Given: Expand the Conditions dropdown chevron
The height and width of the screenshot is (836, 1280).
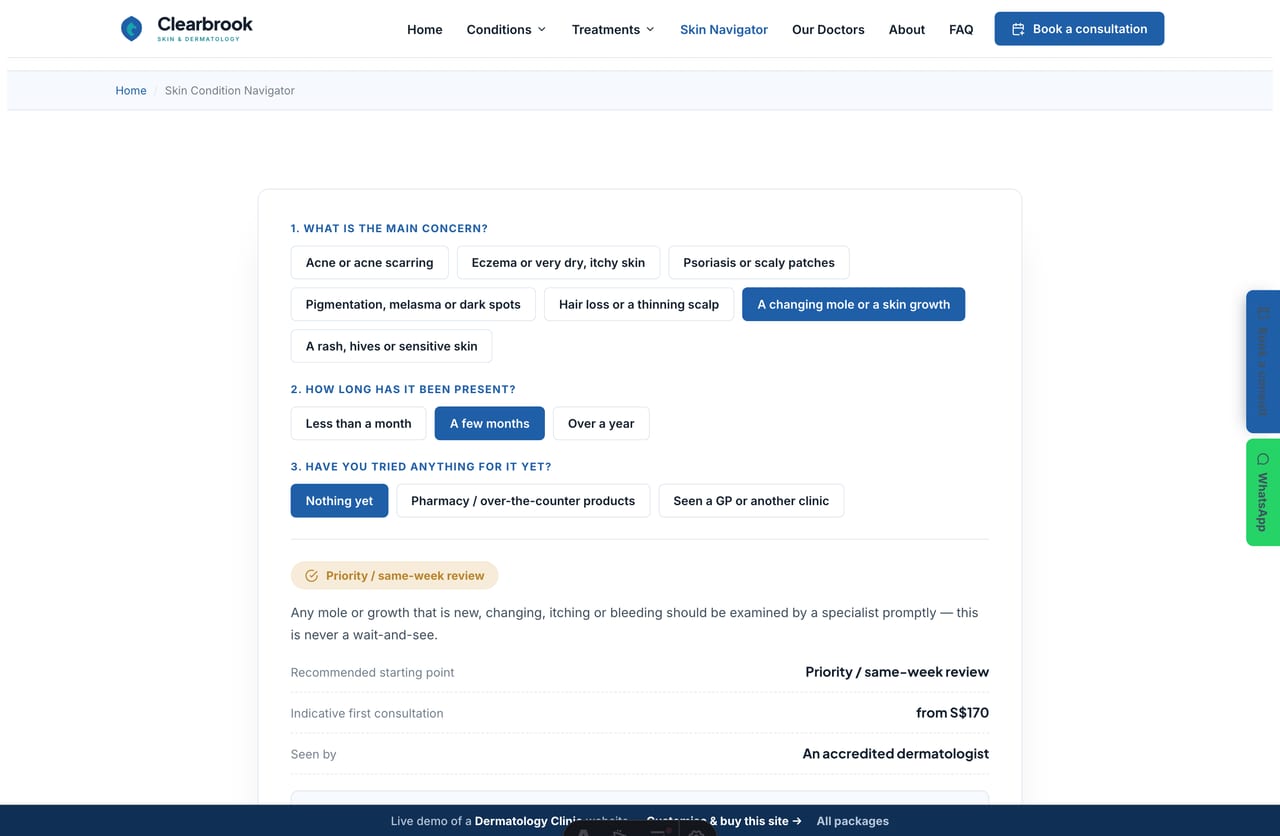Looking at the screenshot, I should (542, 30).
